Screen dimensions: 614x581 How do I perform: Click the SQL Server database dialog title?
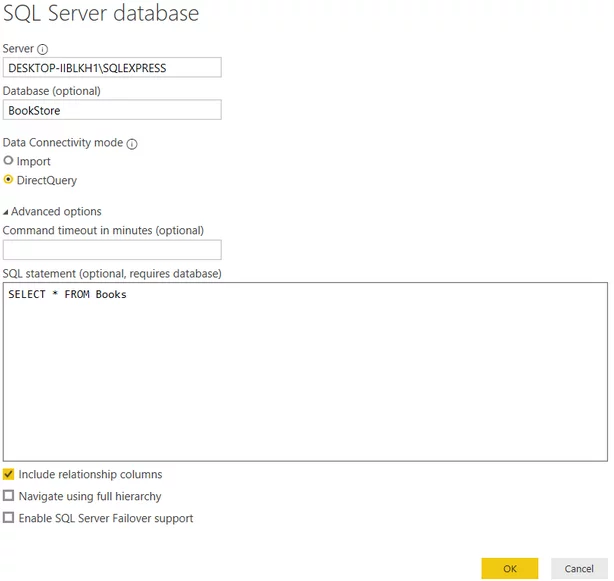pyautogui.click(x=101, y=14)
